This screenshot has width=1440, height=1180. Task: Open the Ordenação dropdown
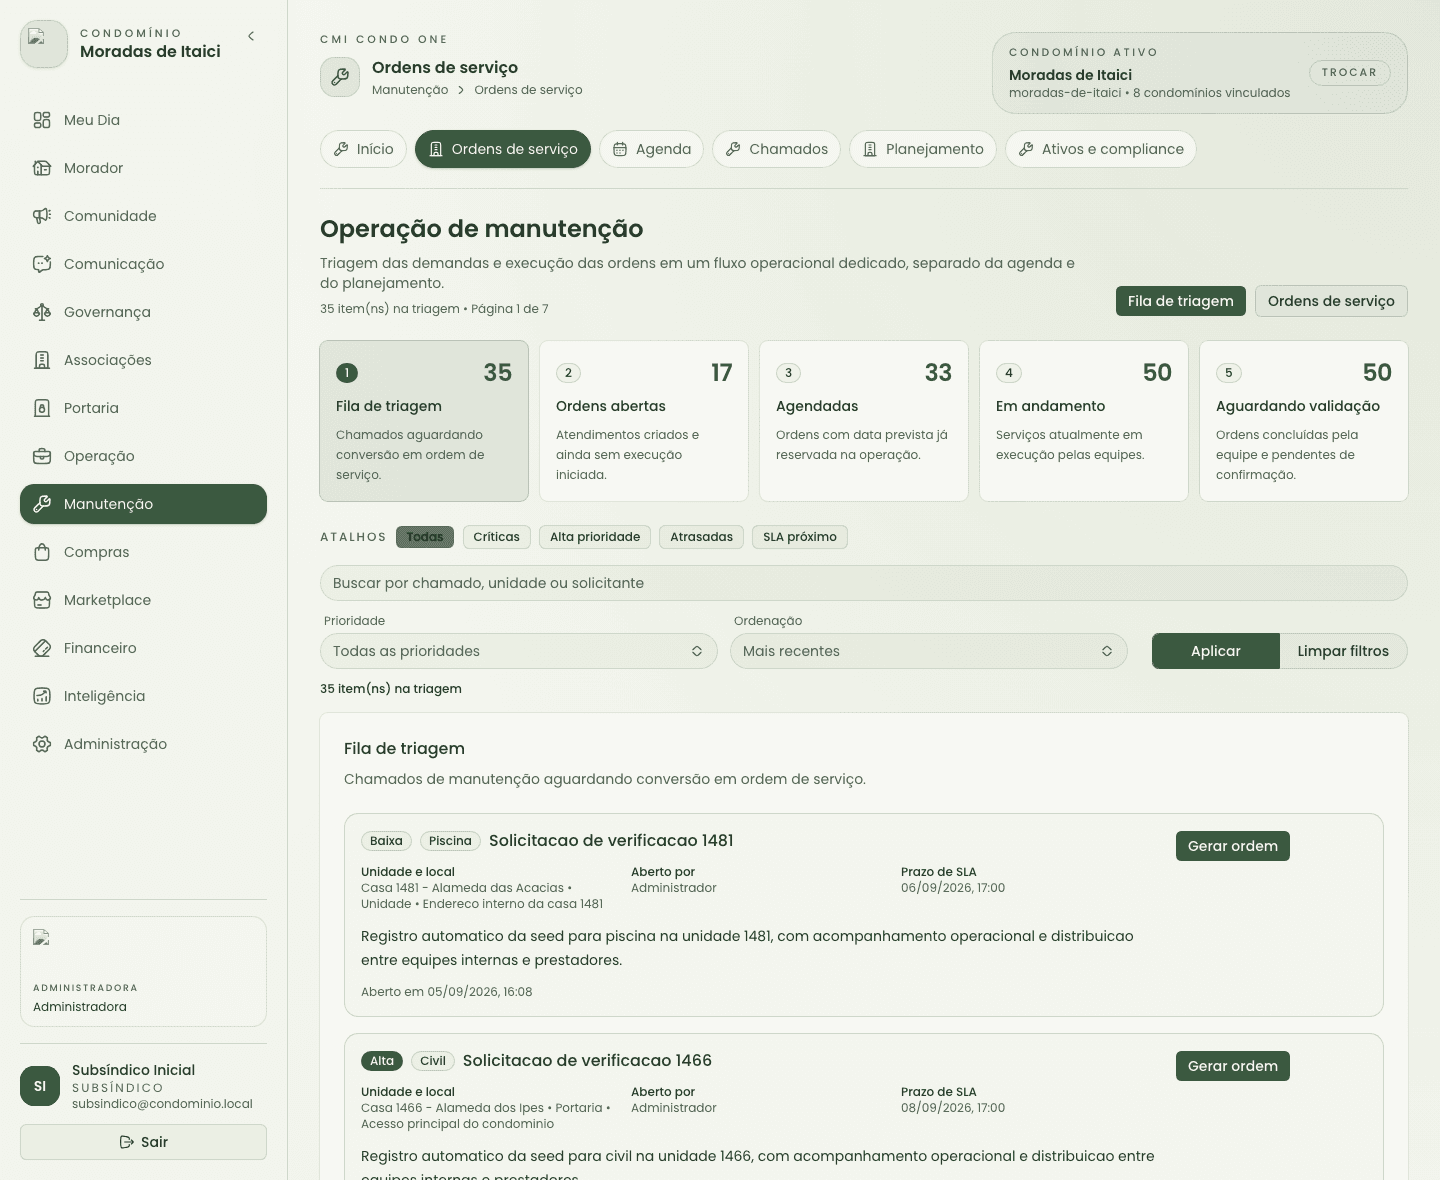(x=928, y=651)
